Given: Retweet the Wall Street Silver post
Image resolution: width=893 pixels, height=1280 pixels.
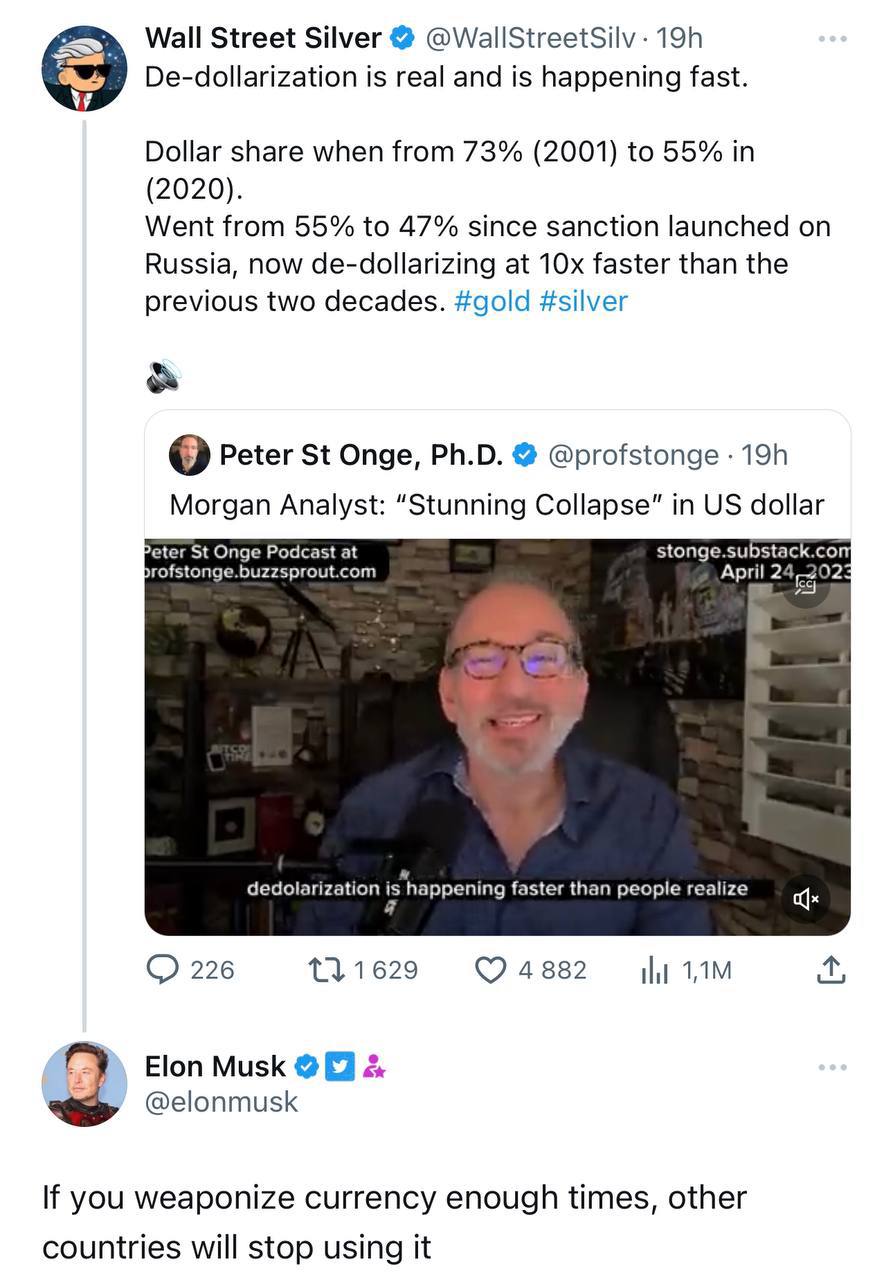Looking at the screenshot, I should pos(360,970).
